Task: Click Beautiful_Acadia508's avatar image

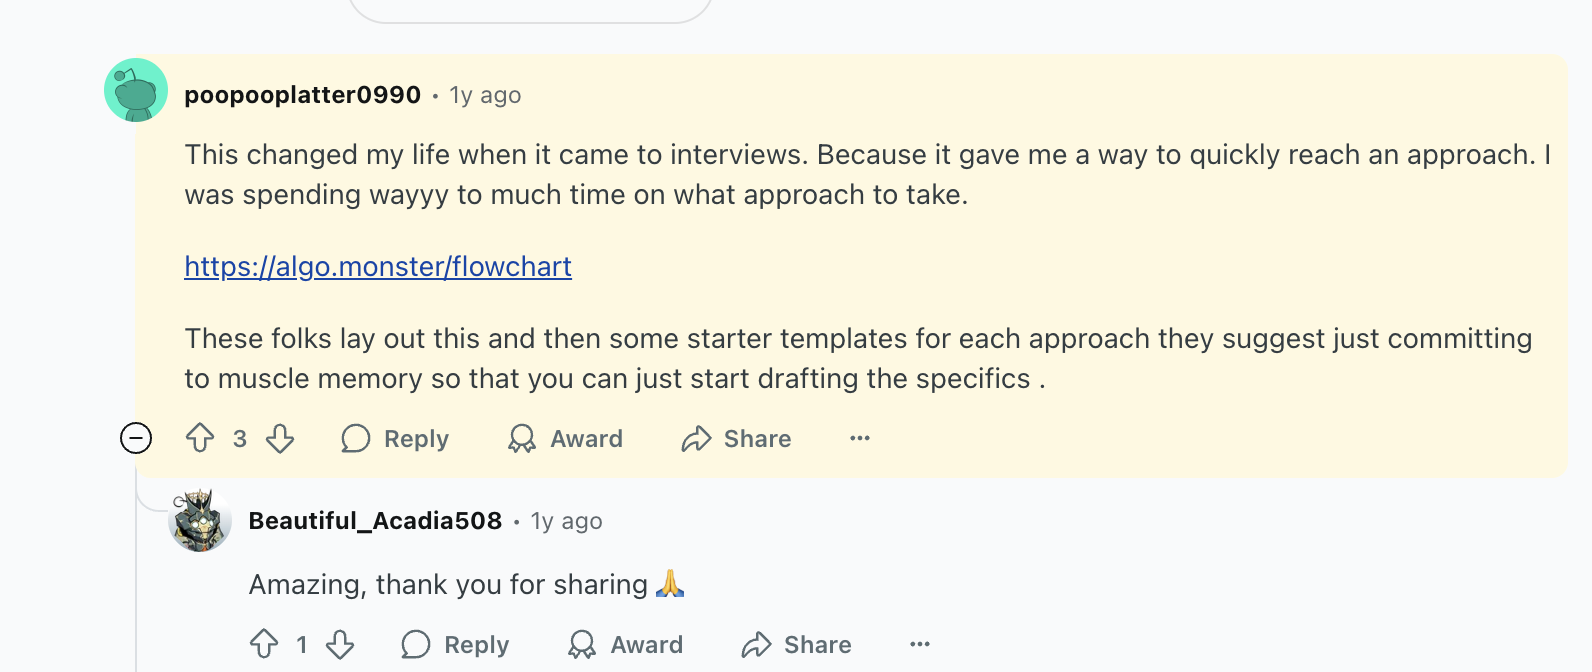Action: click(x=200, y=520)
